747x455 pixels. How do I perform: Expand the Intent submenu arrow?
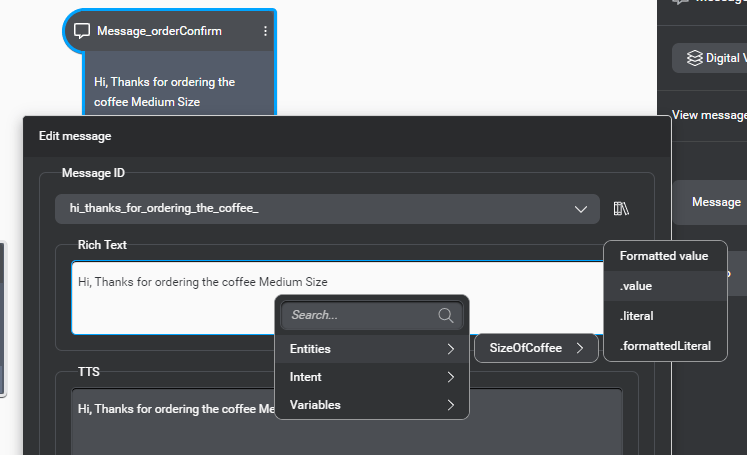click(451, 377)
